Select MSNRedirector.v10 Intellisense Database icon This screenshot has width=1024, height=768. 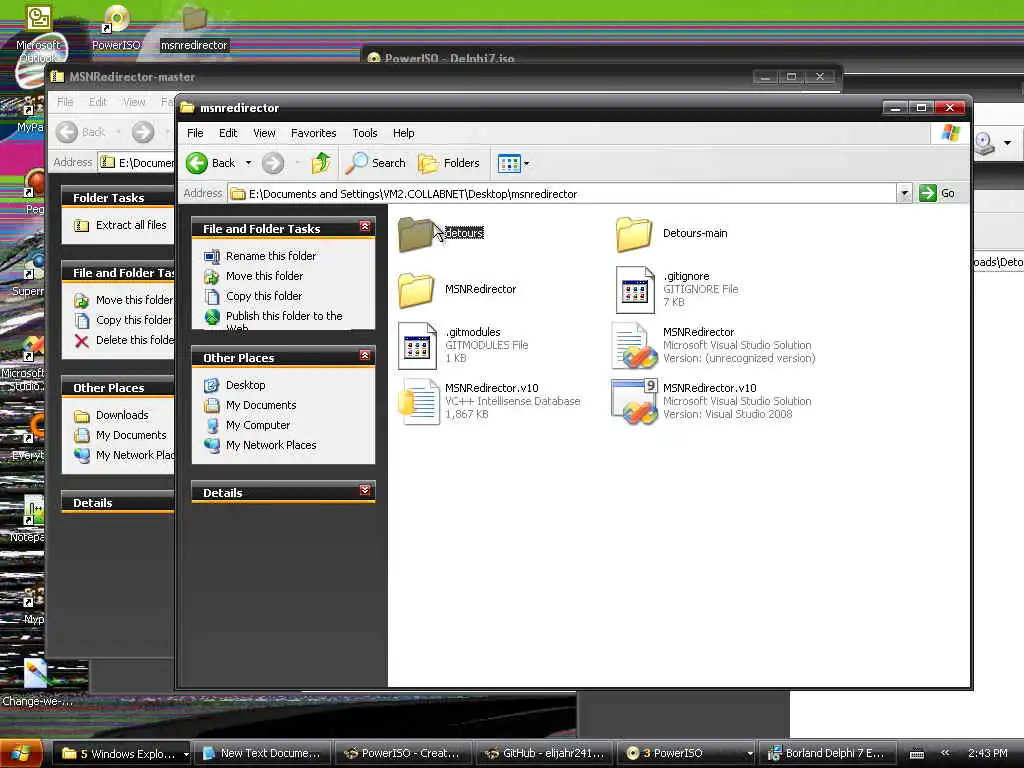pos(418,402)
